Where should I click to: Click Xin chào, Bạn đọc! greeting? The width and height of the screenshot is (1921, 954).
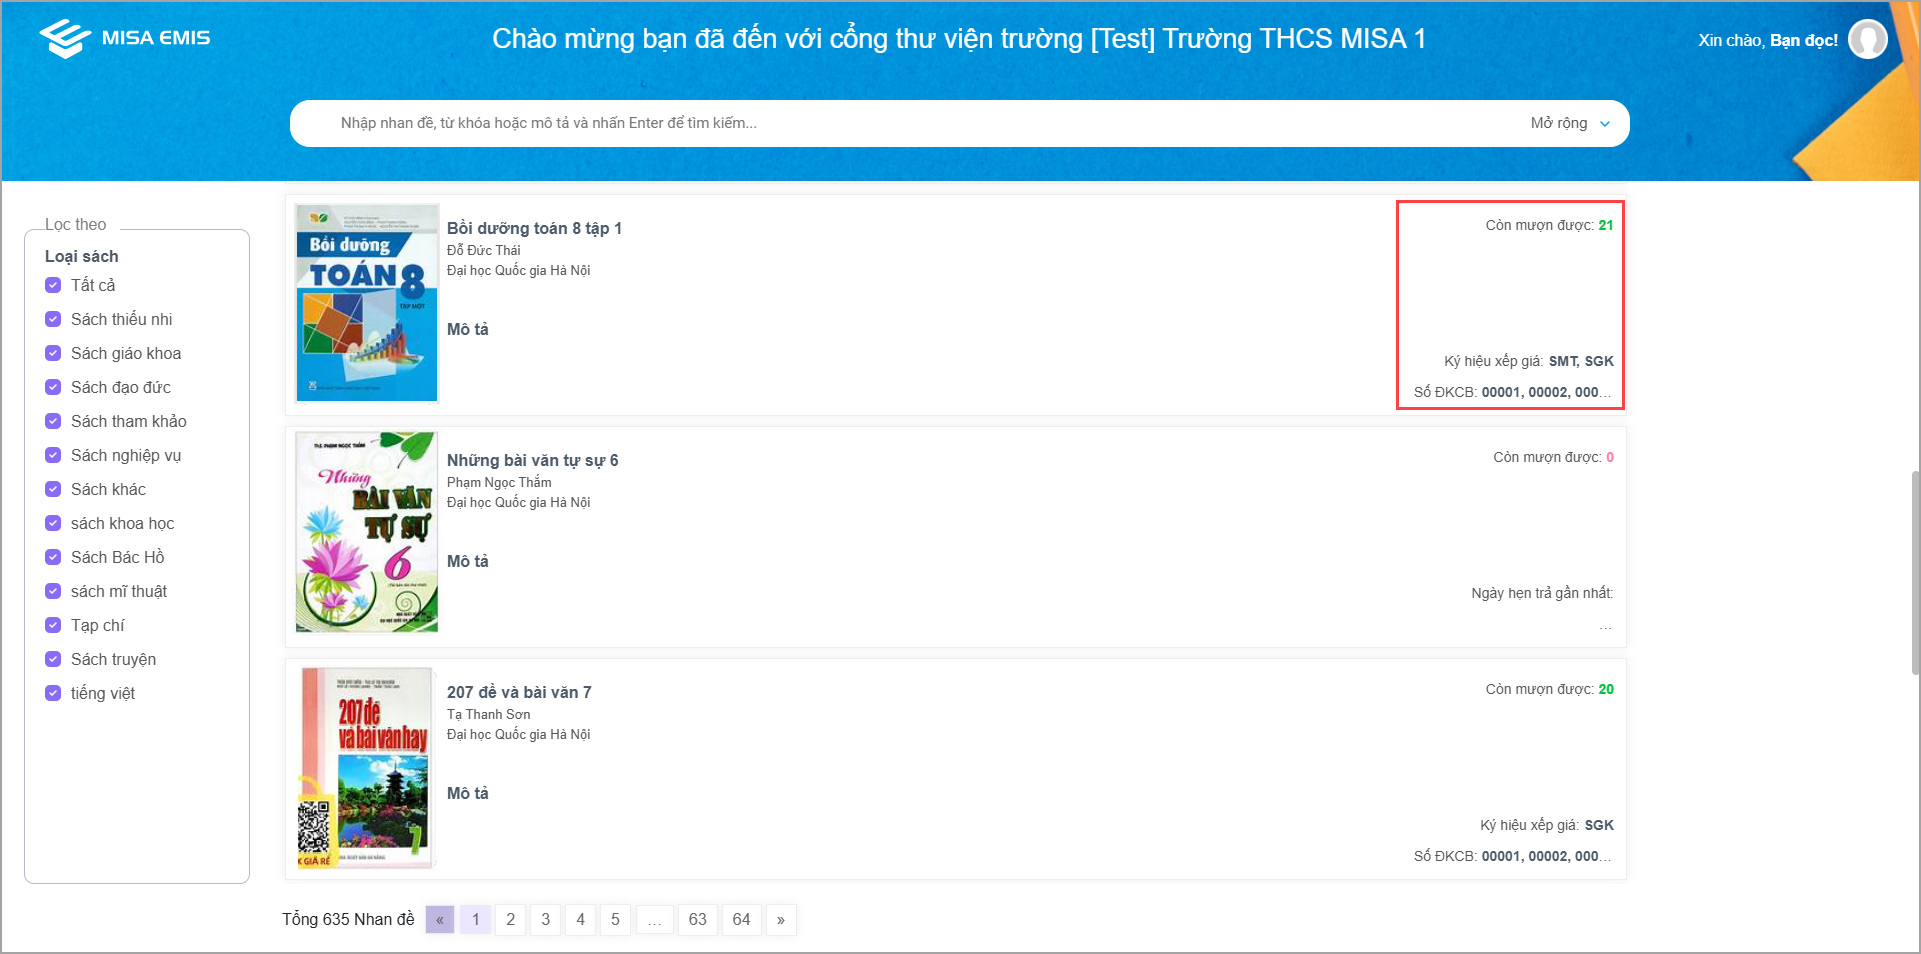pyautogui.click(x=1768, y=40)
